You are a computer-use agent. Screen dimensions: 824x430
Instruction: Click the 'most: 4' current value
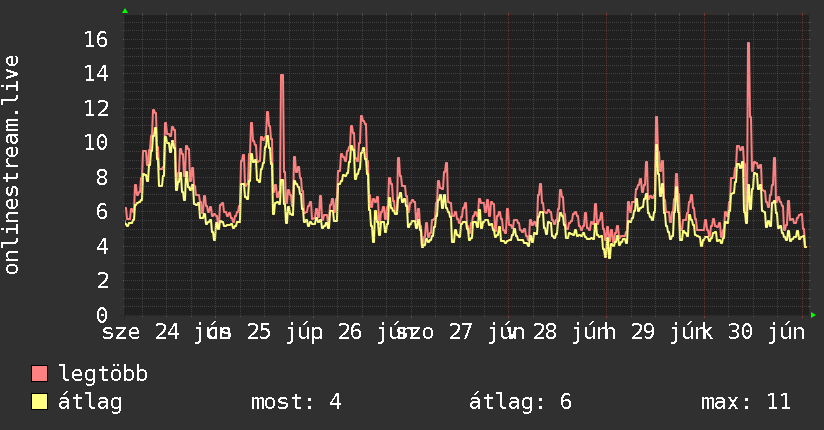(296, 402)
